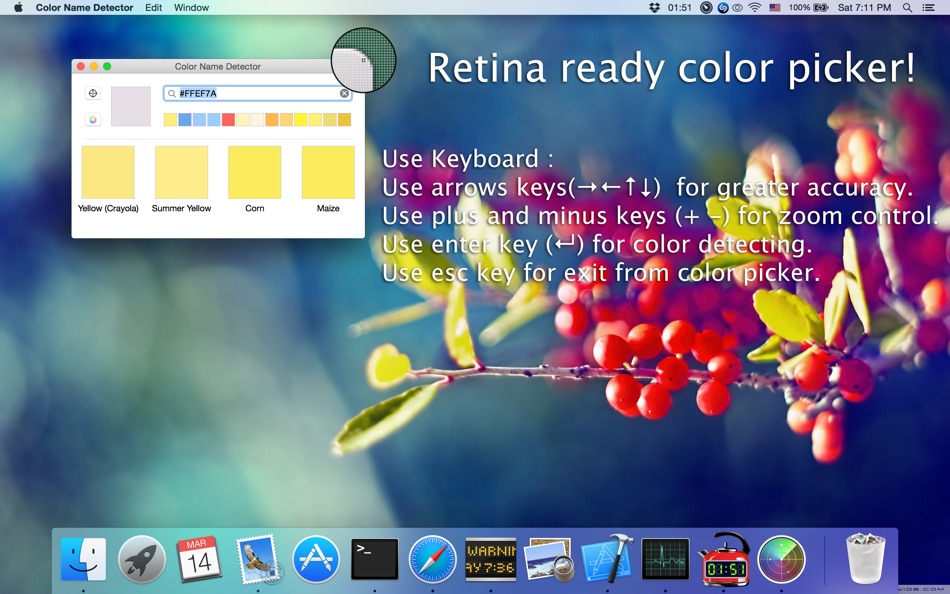
Task: Pick the gold swatch ending the recent colors
Action: tap(344, 119)
